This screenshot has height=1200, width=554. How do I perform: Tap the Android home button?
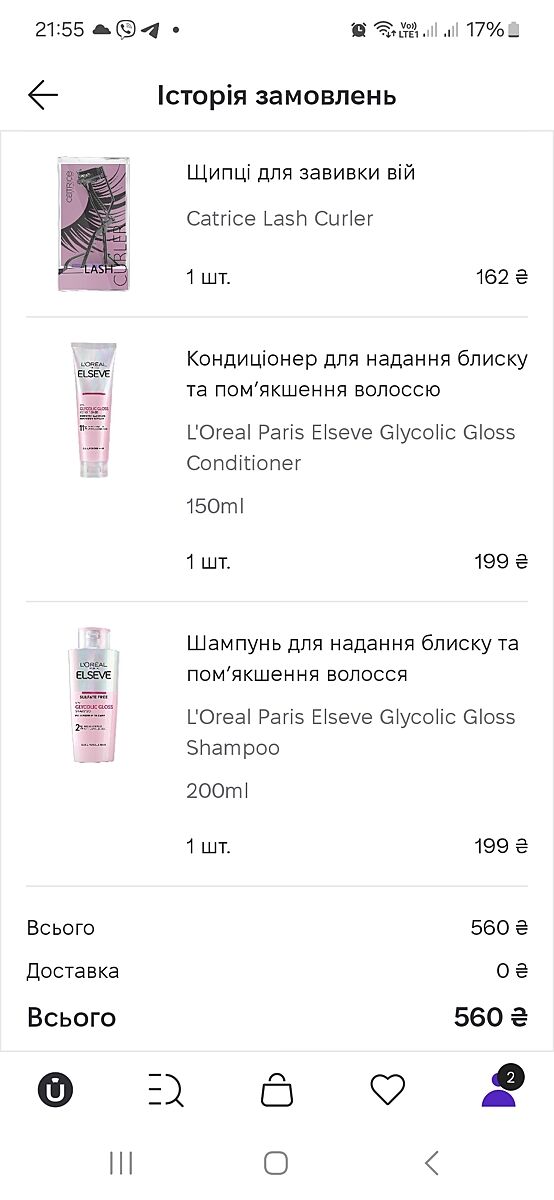click(x=276, y=1162)
